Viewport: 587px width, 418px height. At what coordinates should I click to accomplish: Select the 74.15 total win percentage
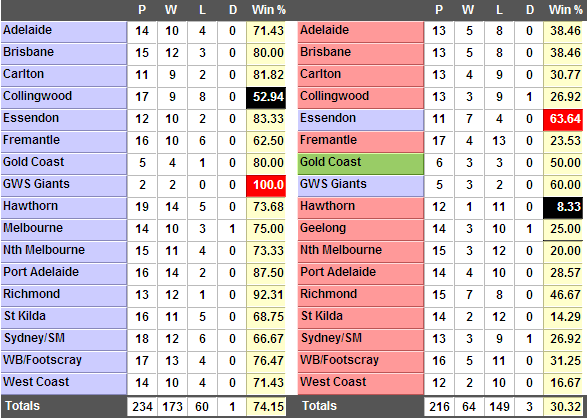click(266, 406)
